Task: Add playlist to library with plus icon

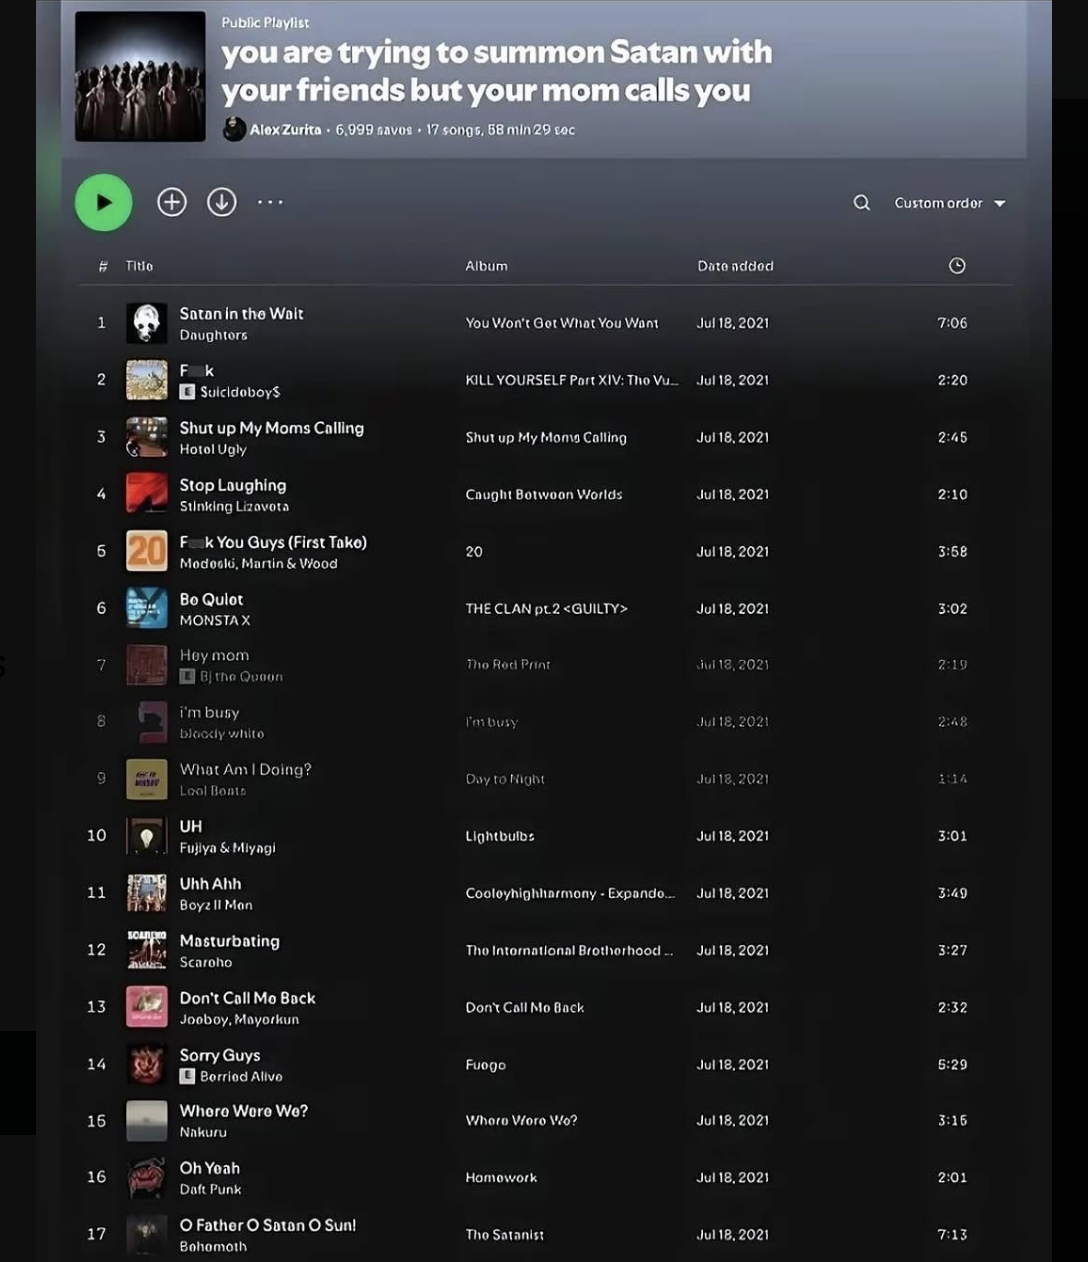Action: [x=172, y=202]
